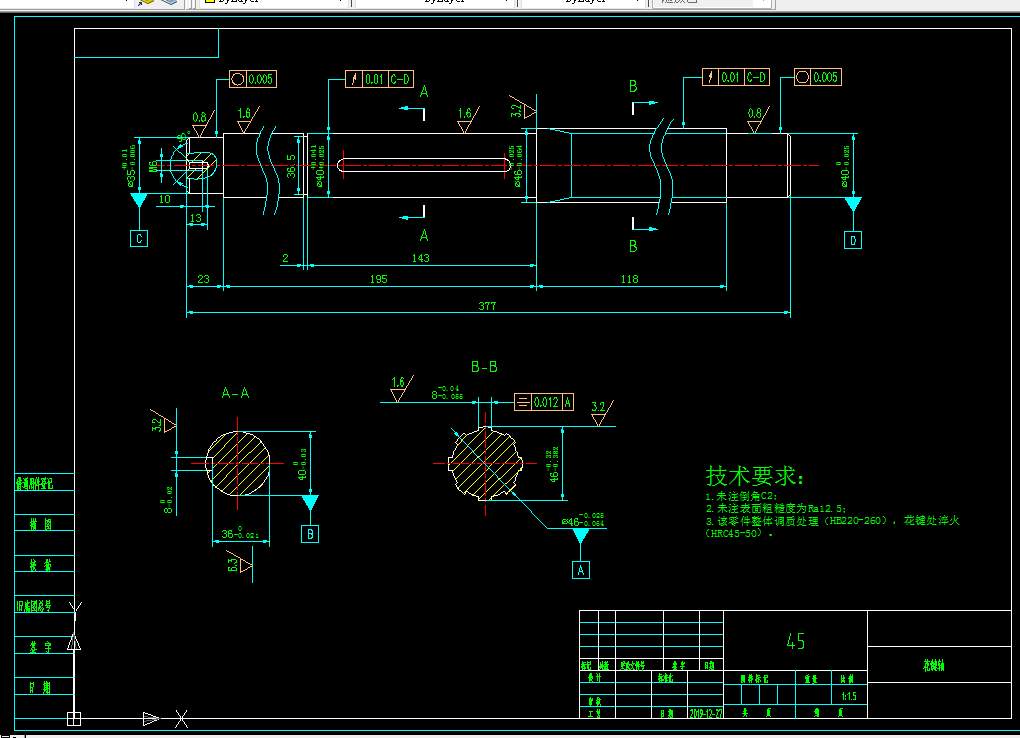This screenshot has width=1020, height=738.
Task: Select technical note 3 about HB220-260 treatment
Action: [x=833, y=526]
